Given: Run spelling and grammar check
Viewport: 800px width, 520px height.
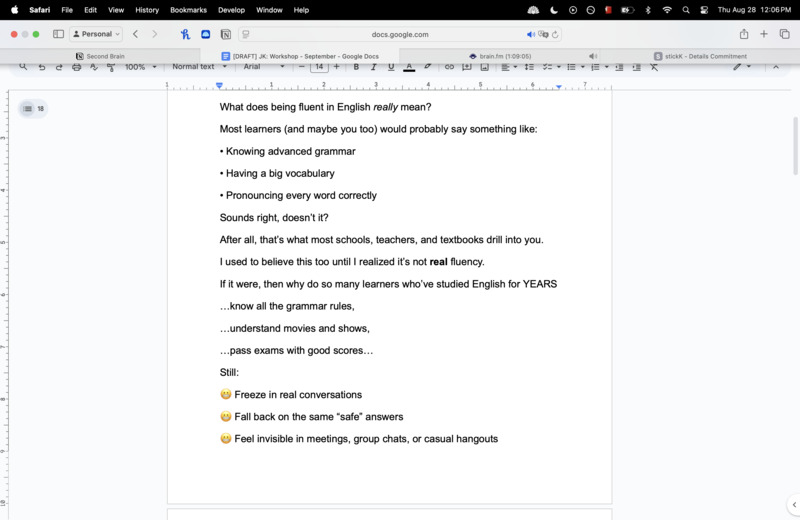Looking at the screenshot, I should pos(94,67).
